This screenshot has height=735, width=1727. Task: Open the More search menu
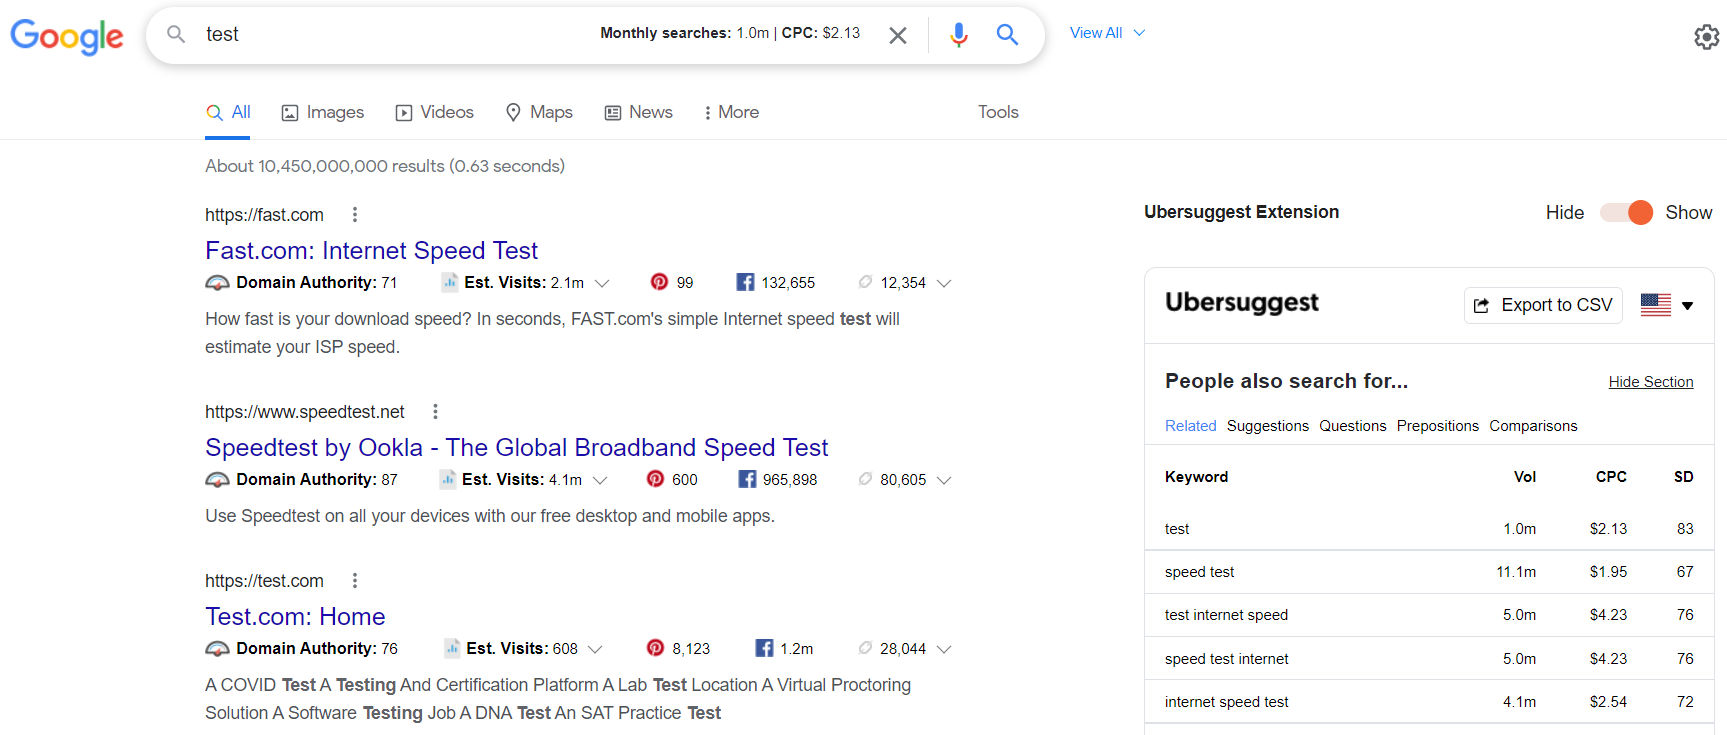(731, 112)
